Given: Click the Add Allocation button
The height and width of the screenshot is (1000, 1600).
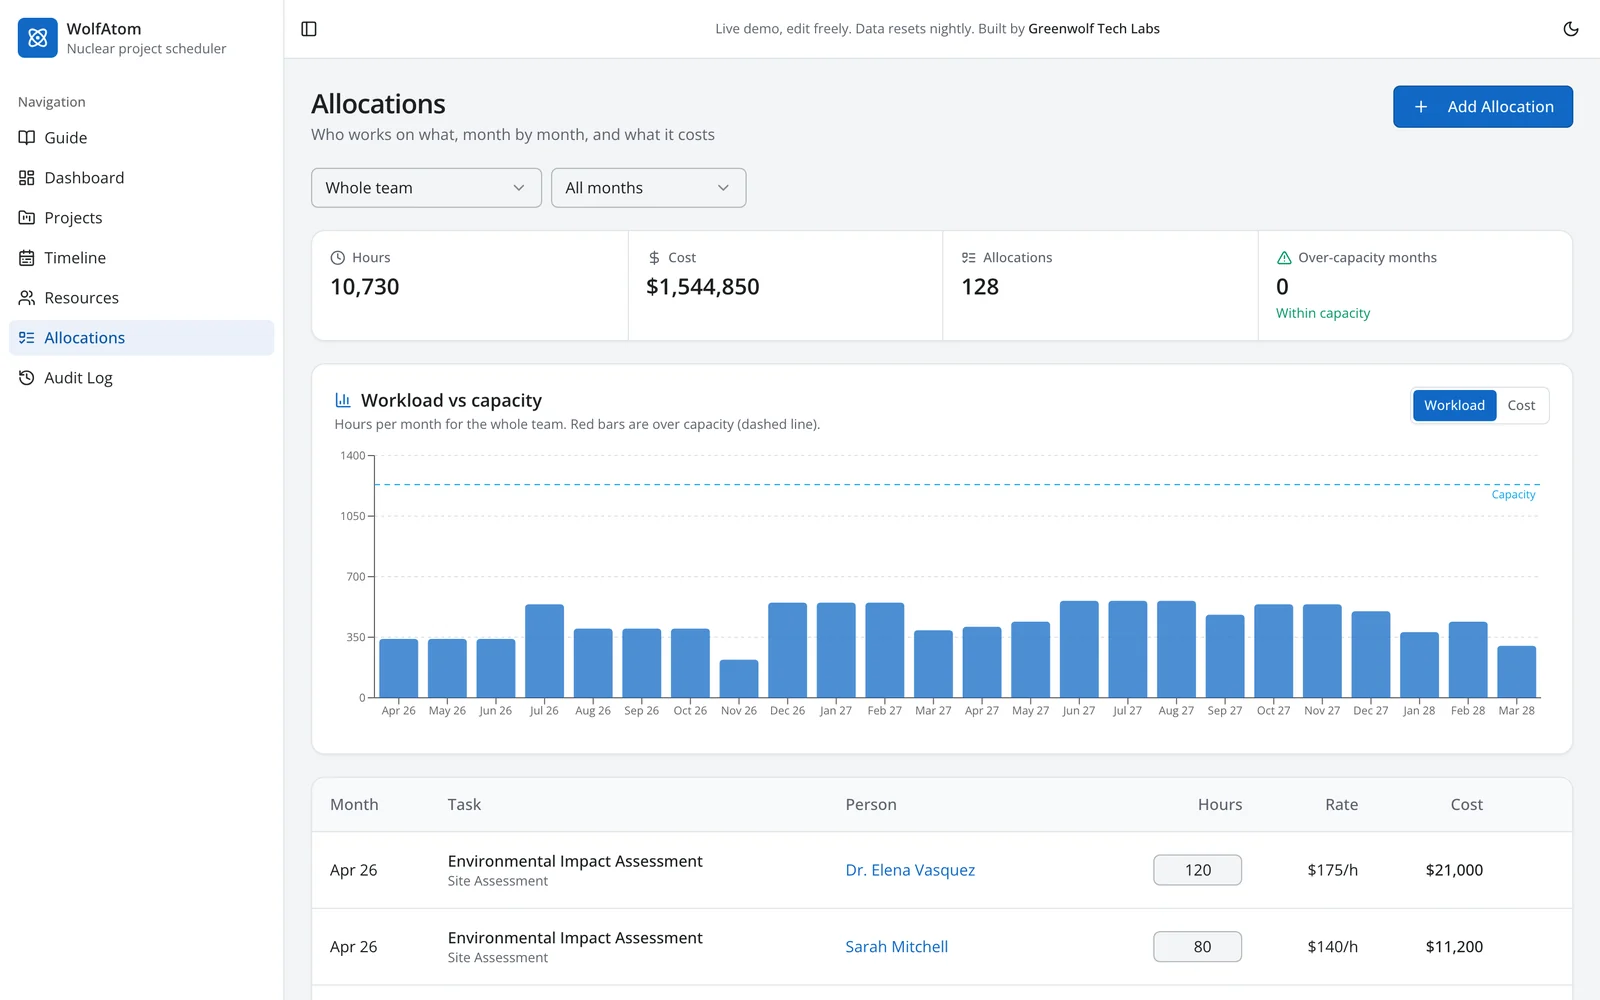Looking at the screenshot, I should point(1482,107).
